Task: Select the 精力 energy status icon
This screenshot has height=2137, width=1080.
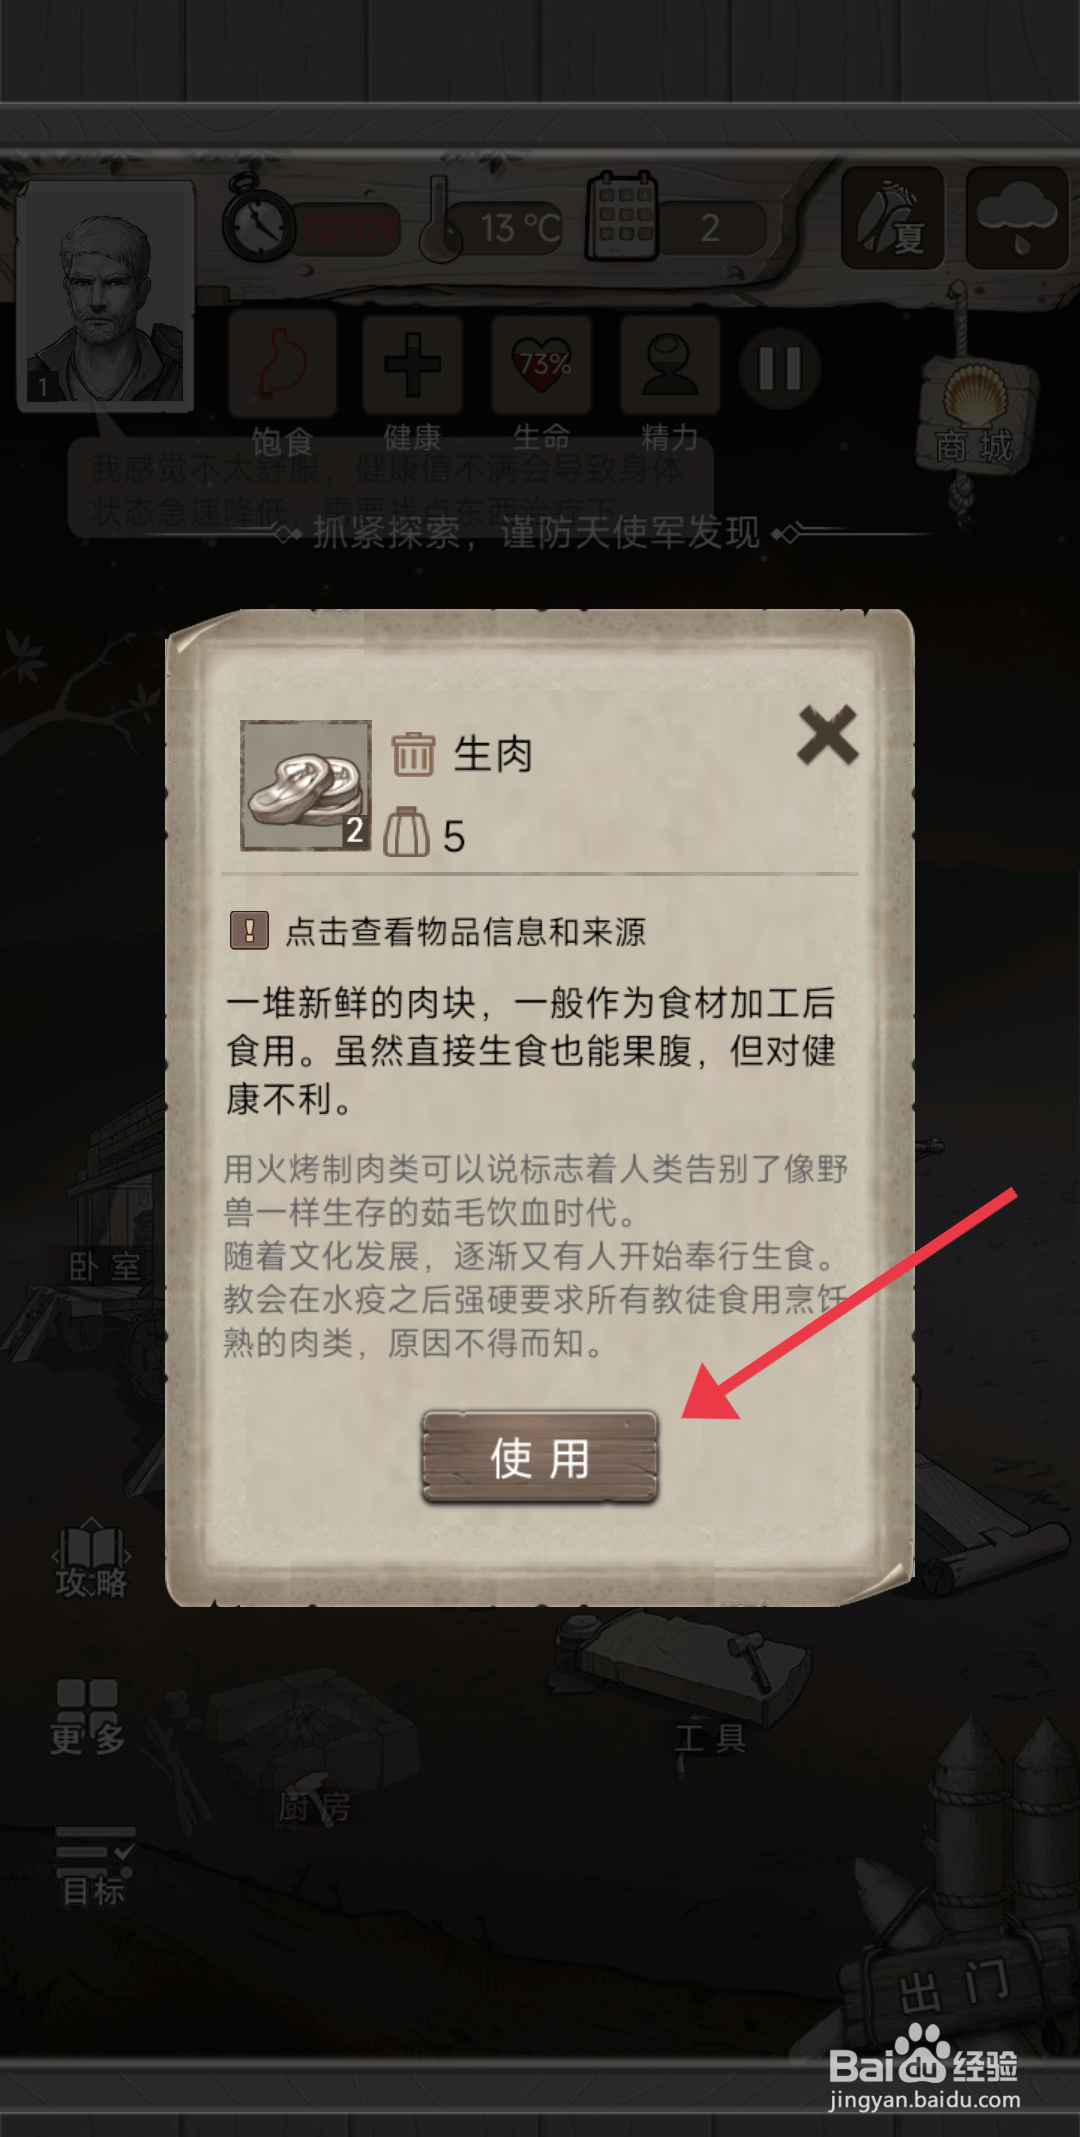Action: point(670,364)
